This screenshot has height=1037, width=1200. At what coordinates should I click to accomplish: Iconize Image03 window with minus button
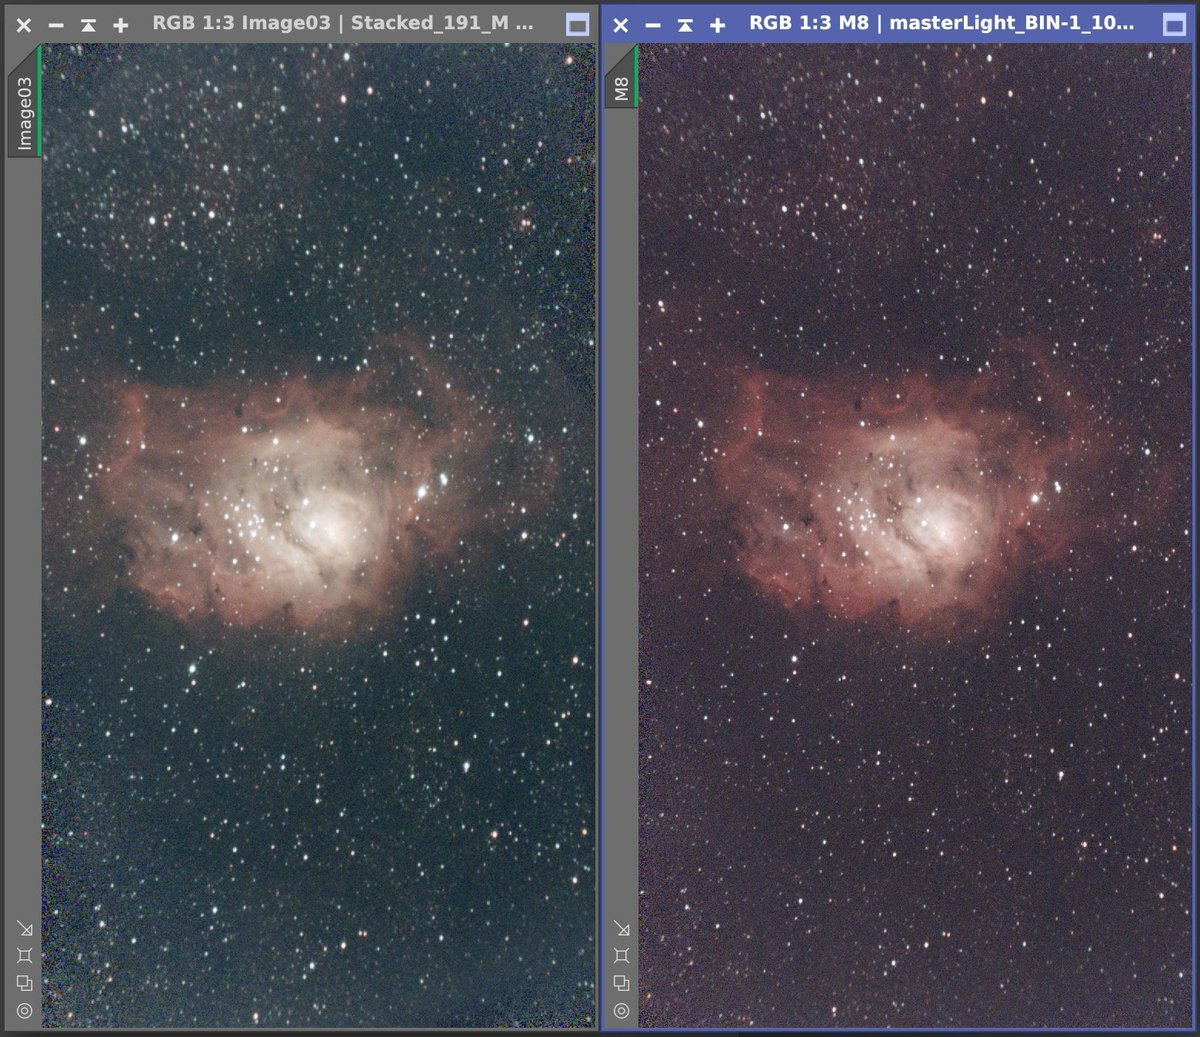[56, 24]
